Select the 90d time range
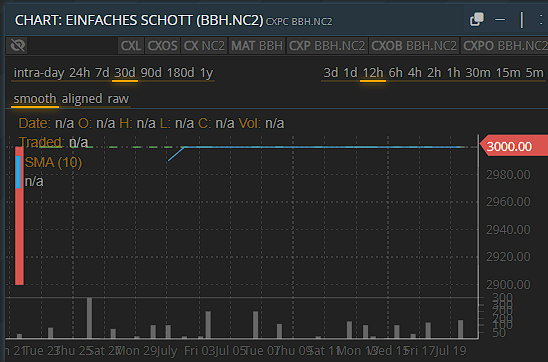Screen dimensions: 548x362 point(151,73)
